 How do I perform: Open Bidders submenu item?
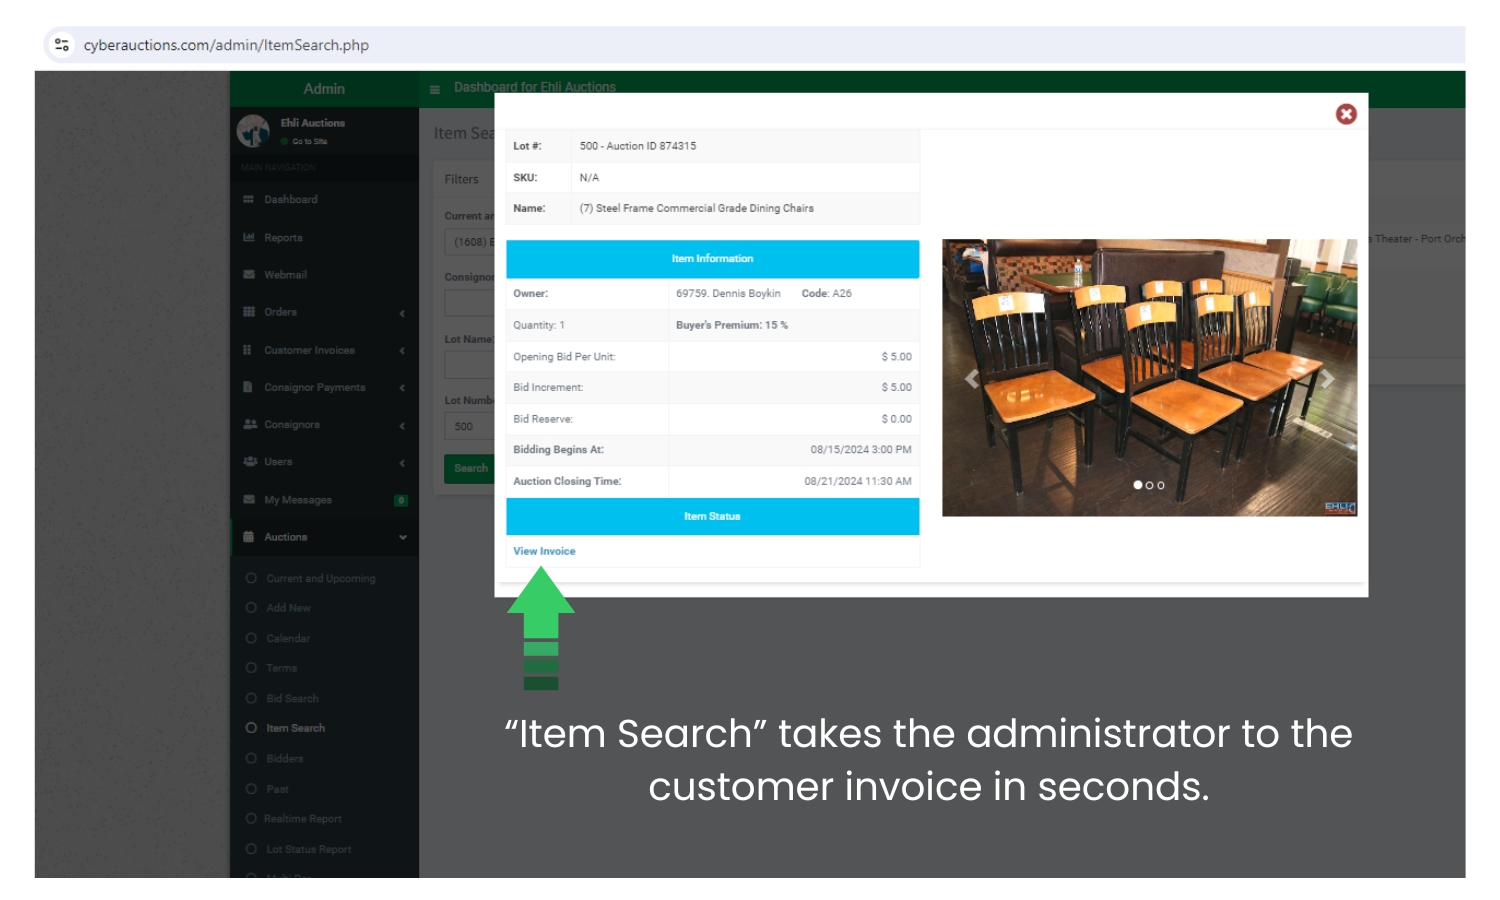click(284, 758)
